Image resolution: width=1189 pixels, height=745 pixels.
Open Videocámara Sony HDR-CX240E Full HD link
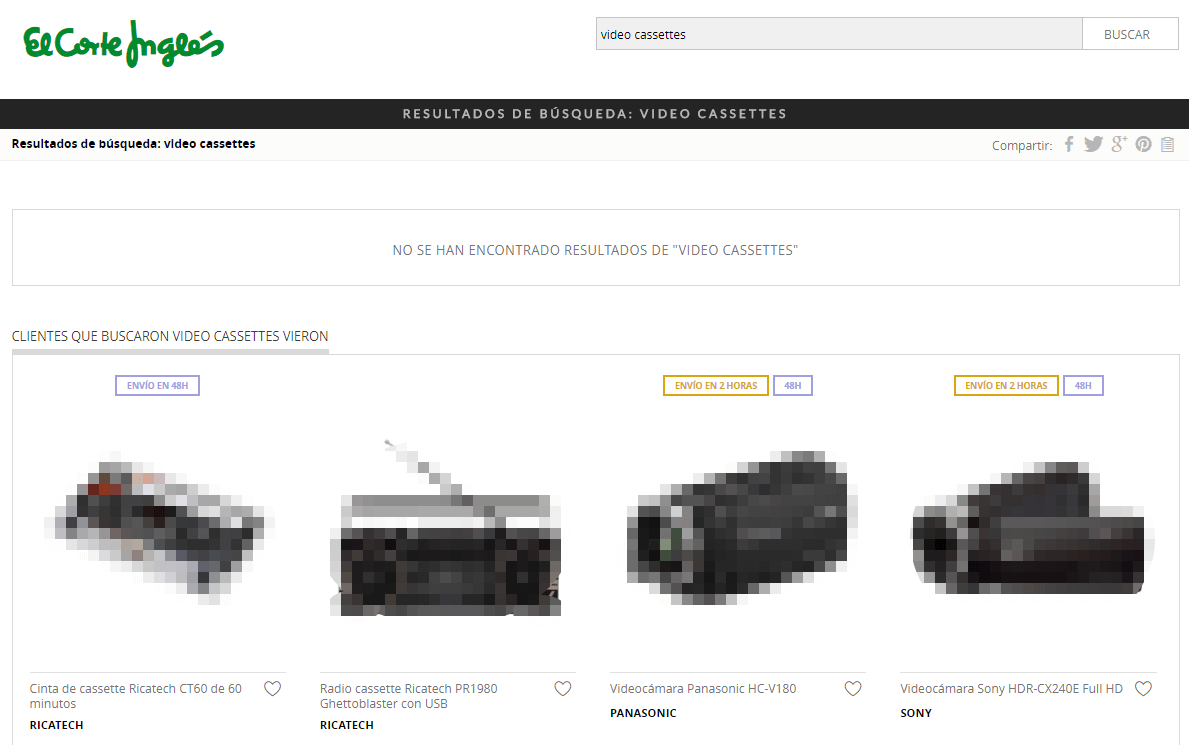pyautogui.click(x=1012, y=689)
